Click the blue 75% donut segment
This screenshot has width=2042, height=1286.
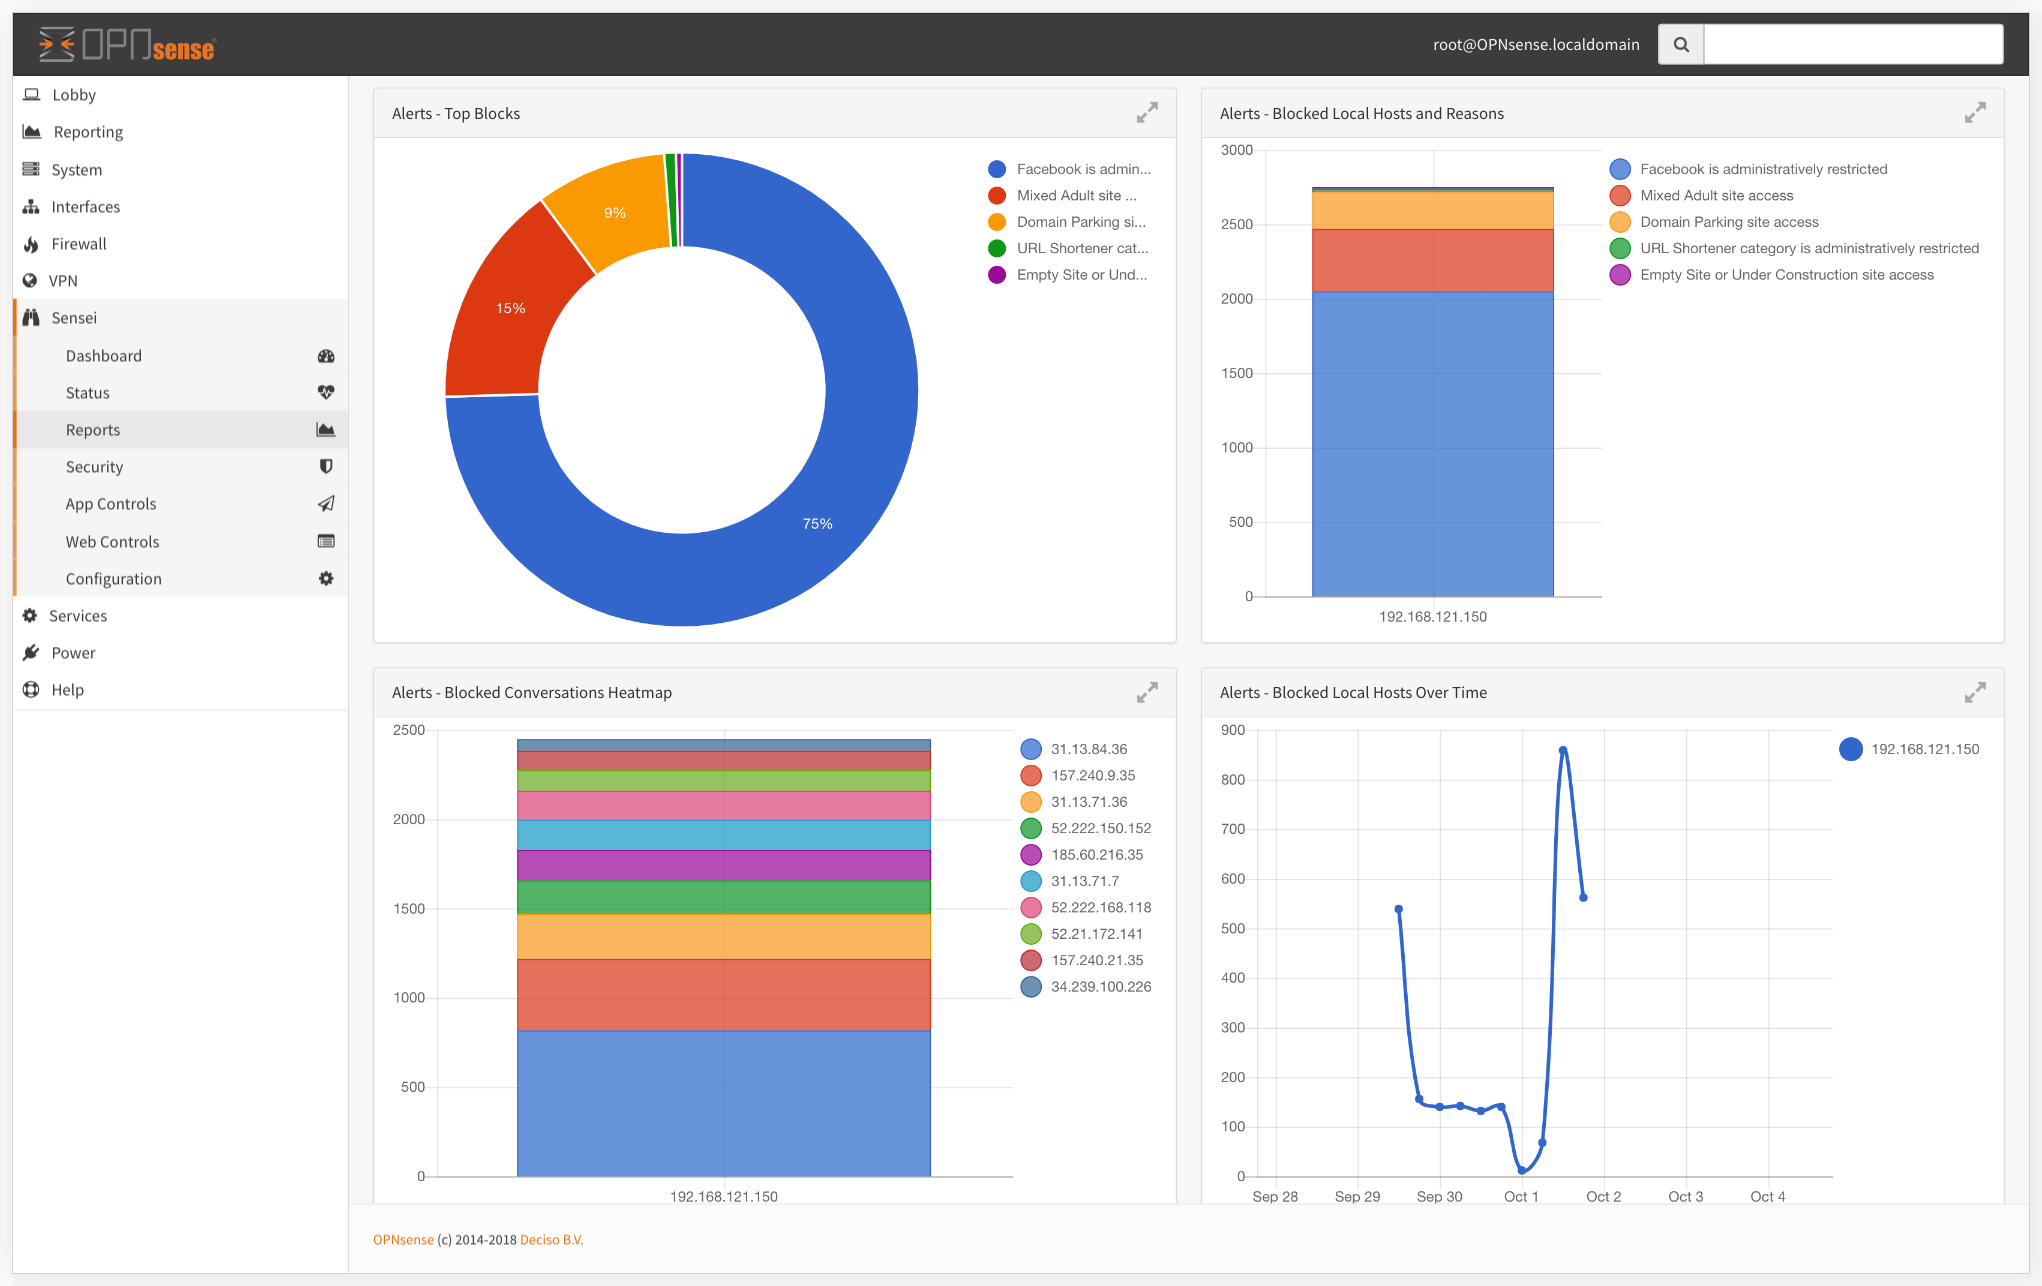coord(817,522)
